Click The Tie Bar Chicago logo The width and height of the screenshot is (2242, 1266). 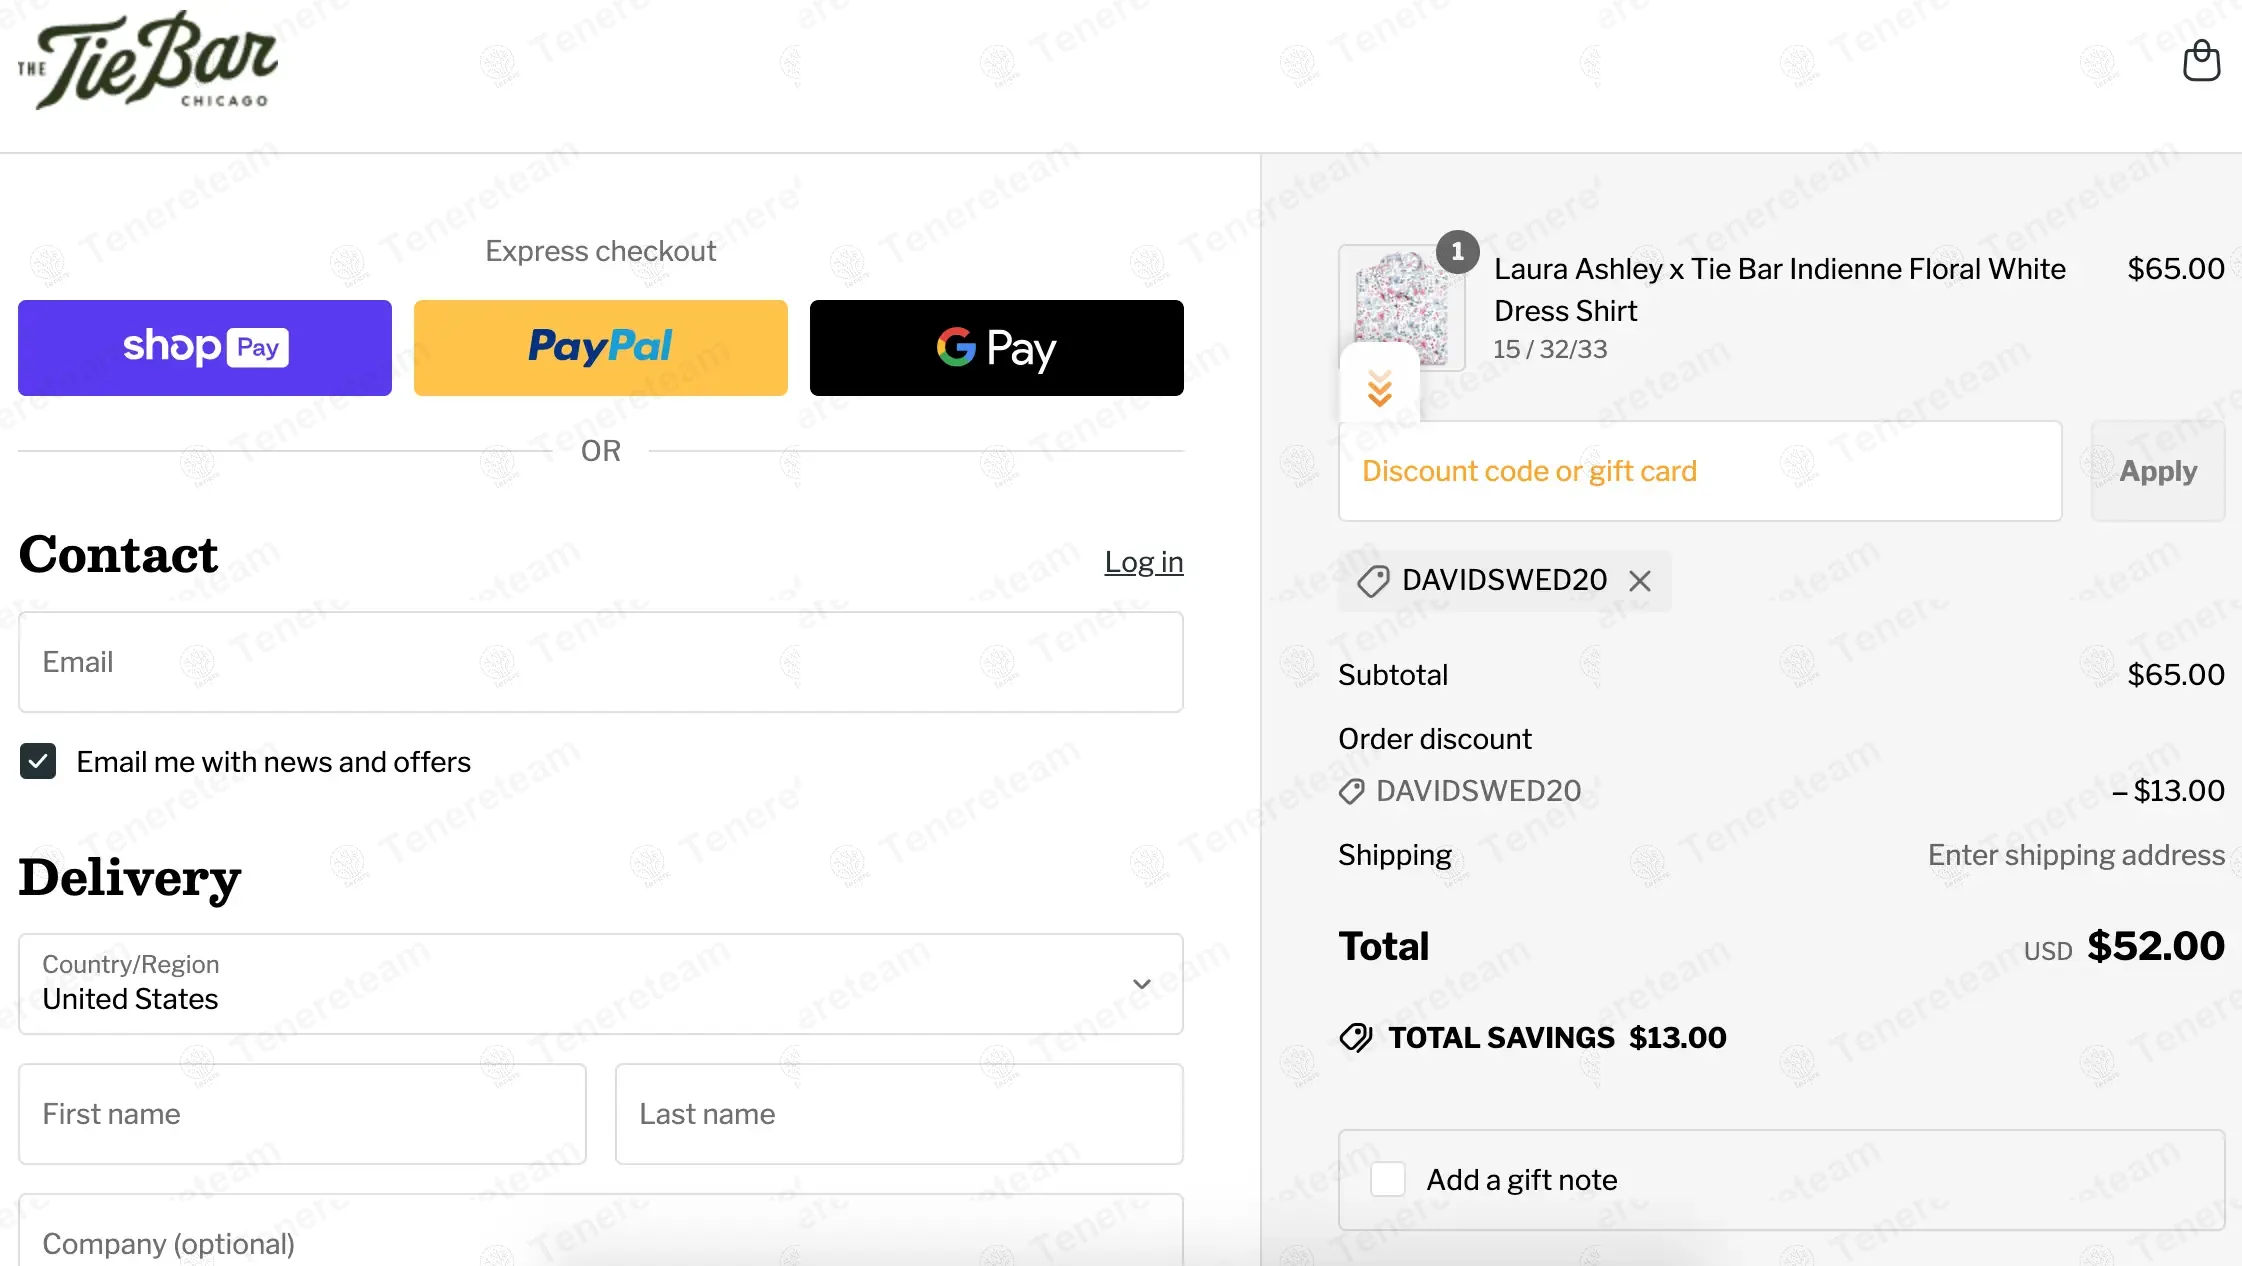(148, 62)
